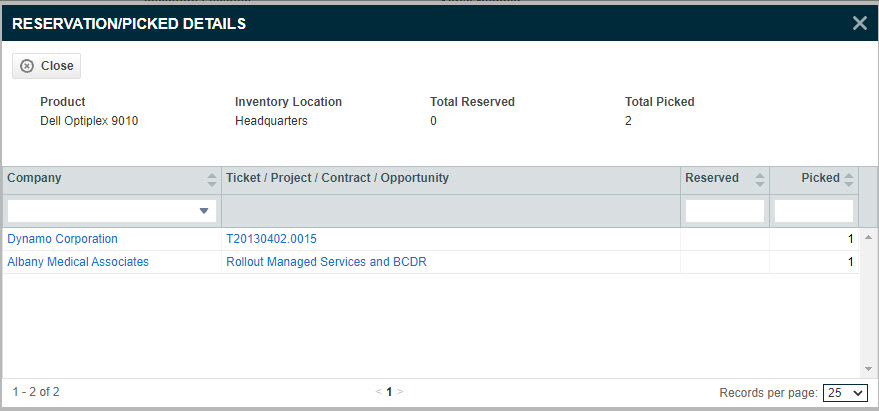
Task: Go to next page arrow
Action: [x=400, y=392]
